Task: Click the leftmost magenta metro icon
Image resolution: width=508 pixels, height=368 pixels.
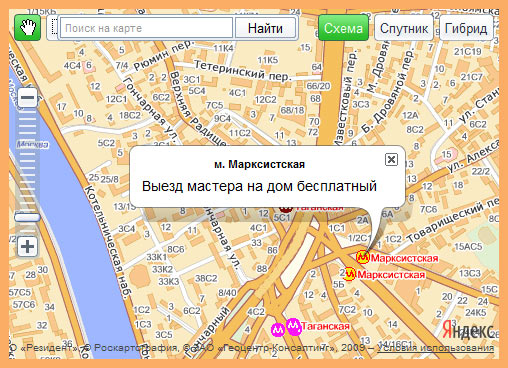Action: 278,330
